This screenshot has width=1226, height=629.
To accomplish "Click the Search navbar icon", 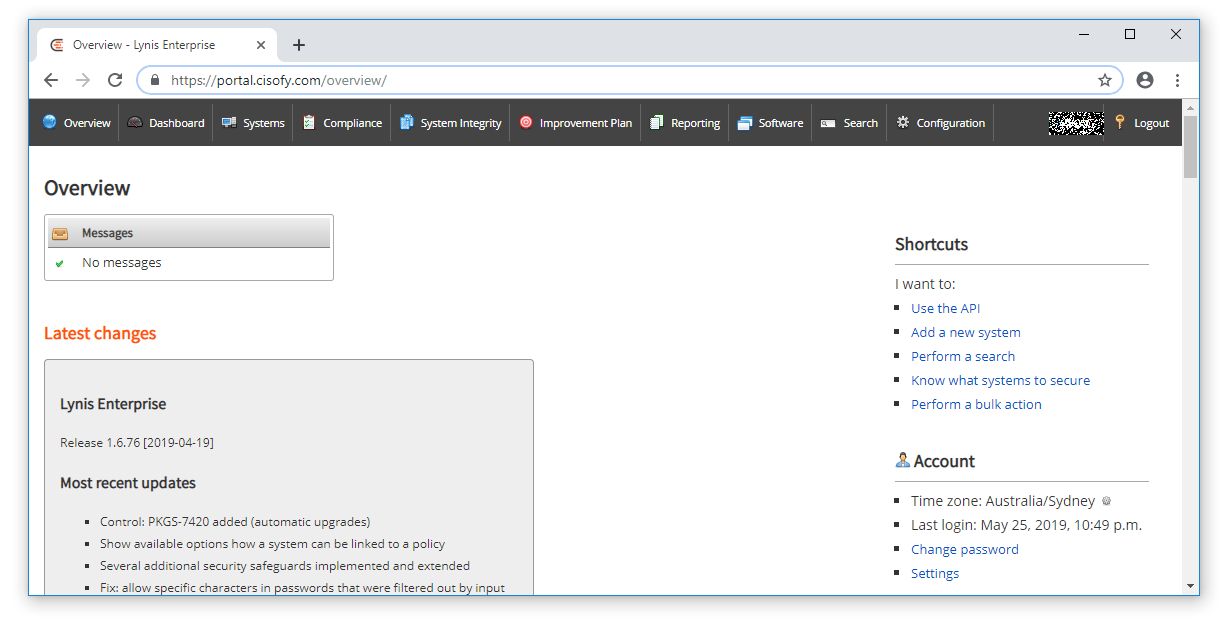I will pos(828,123).
